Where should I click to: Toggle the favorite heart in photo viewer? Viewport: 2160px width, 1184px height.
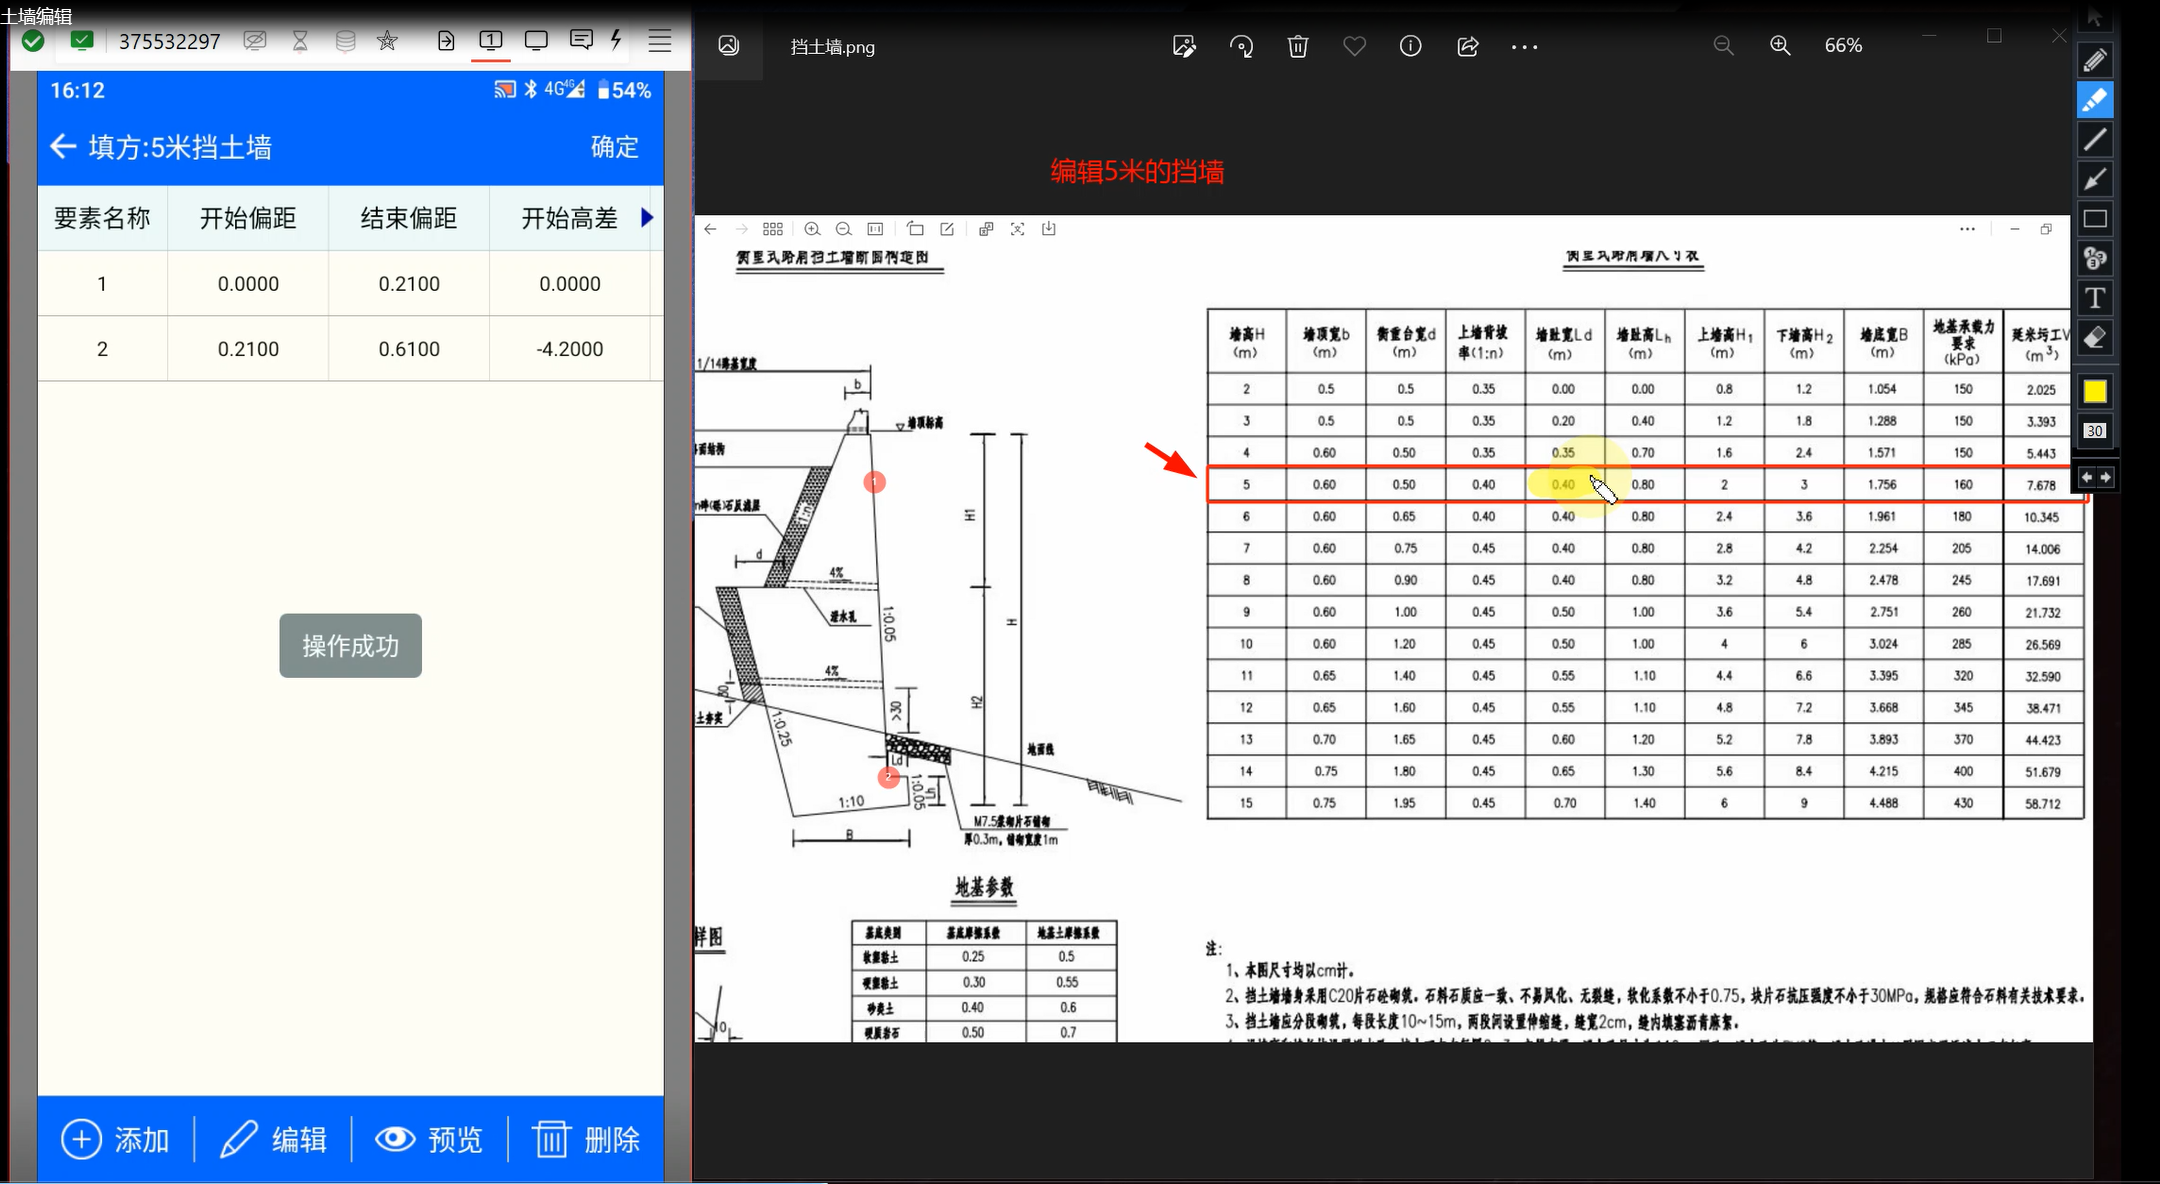coord(1354,46)
